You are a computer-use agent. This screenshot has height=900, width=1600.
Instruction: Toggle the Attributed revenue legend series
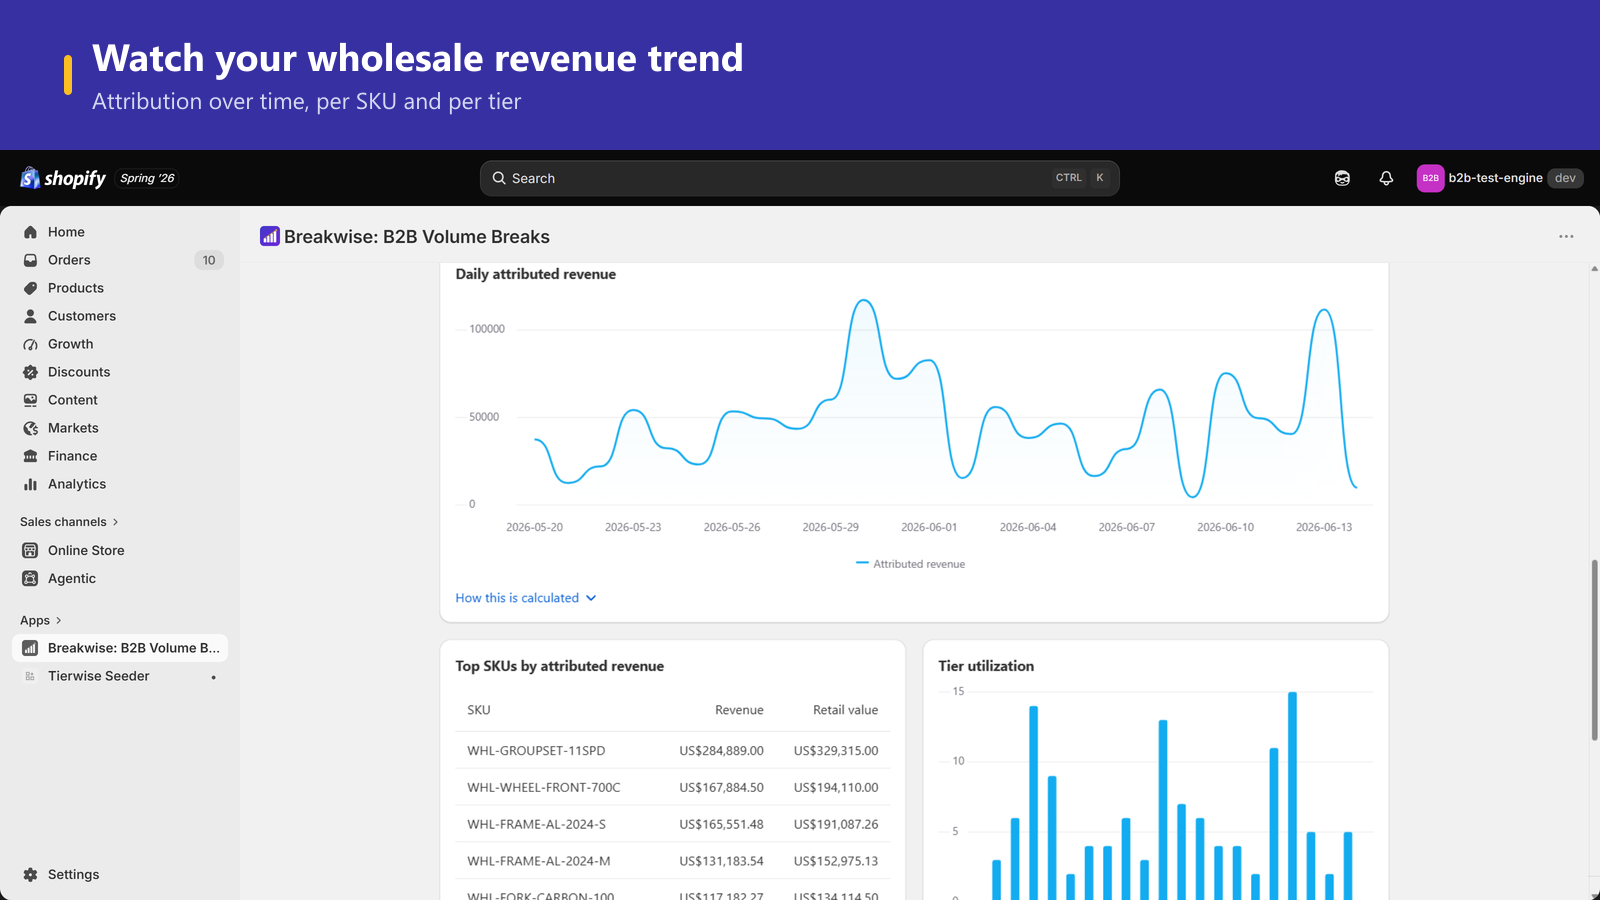pyautogui.click(x=910, y=564)
